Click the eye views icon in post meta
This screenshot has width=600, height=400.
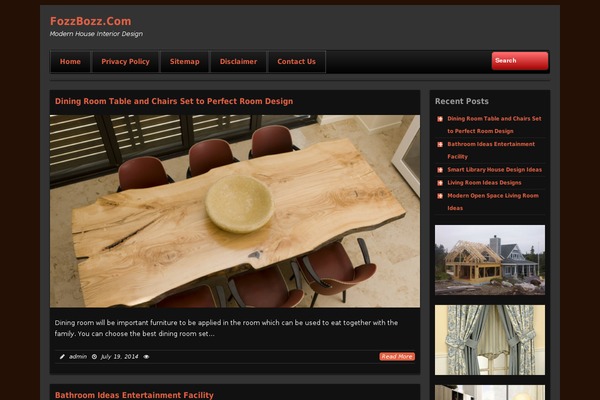point(146,357)
